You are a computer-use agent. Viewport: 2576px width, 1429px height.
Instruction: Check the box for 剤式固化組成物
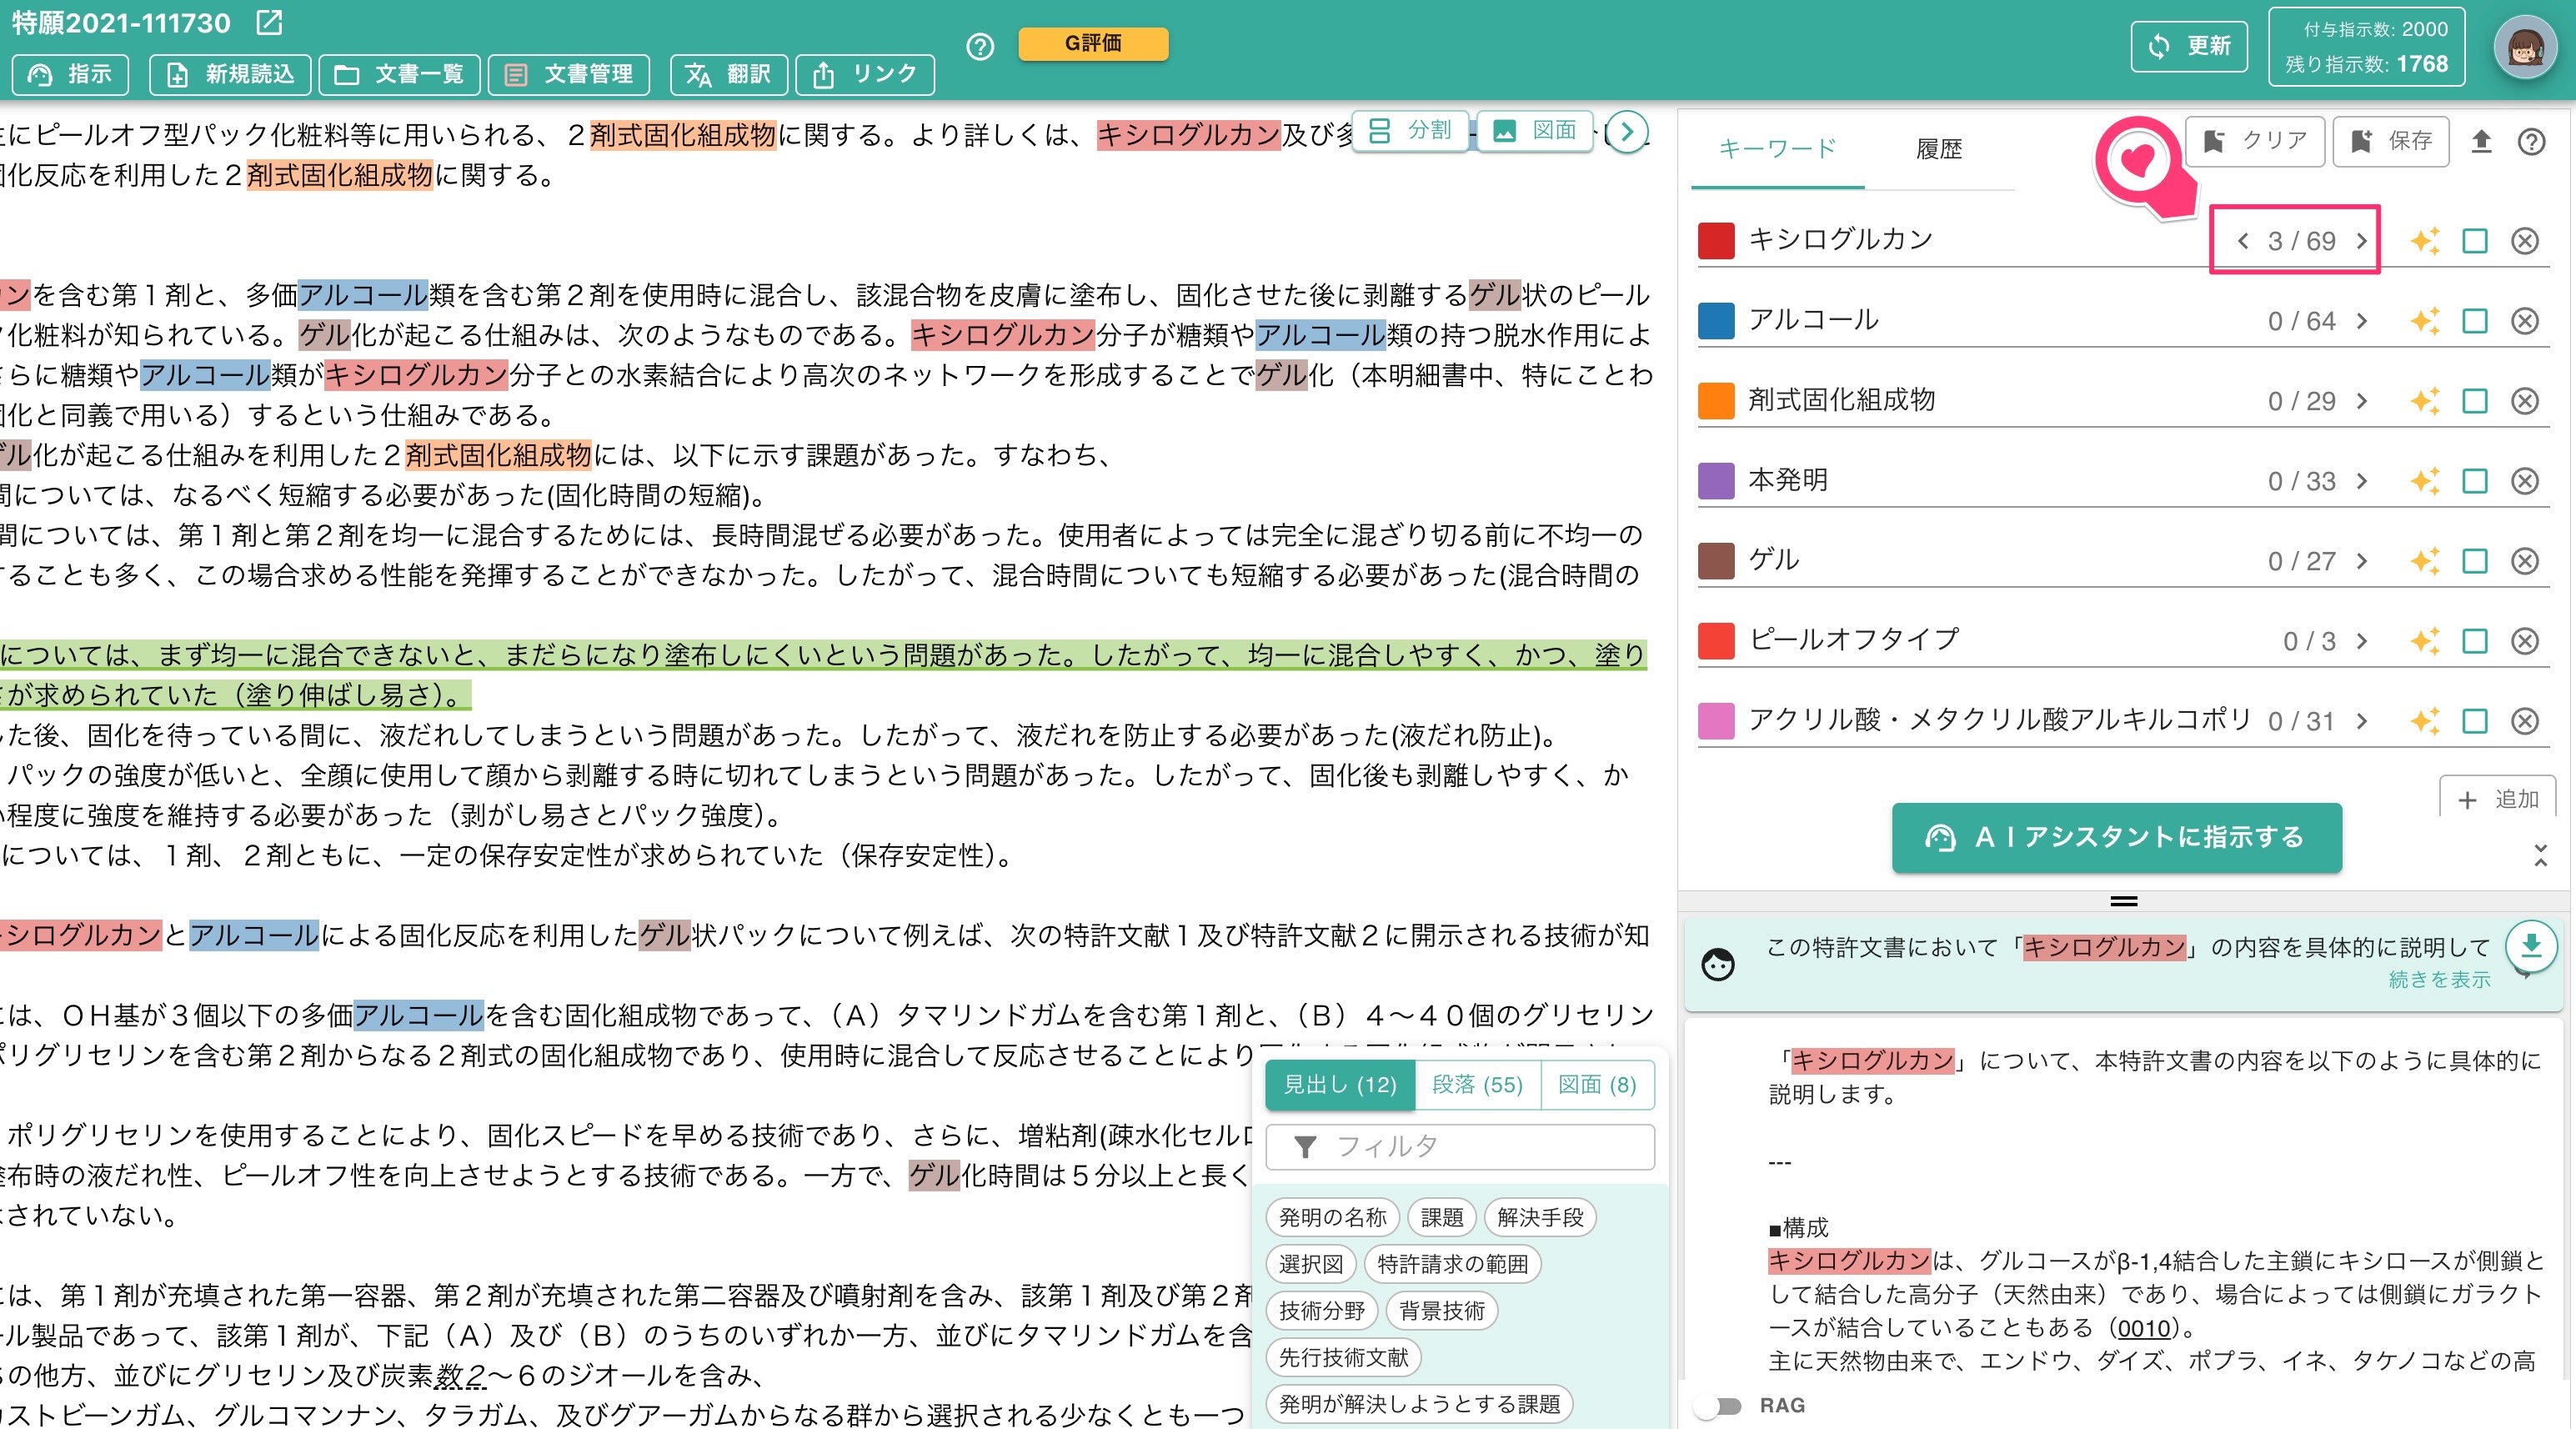(x=2475, y=401)
